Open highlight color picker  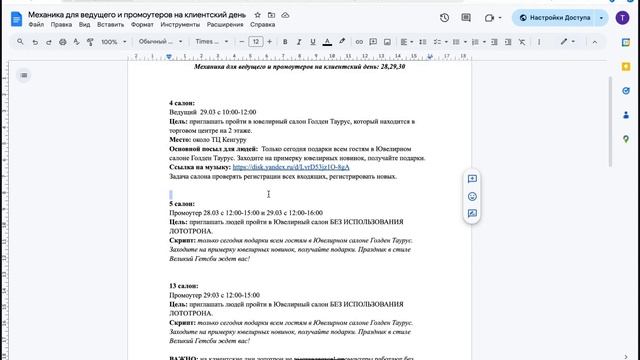point(342,42)
